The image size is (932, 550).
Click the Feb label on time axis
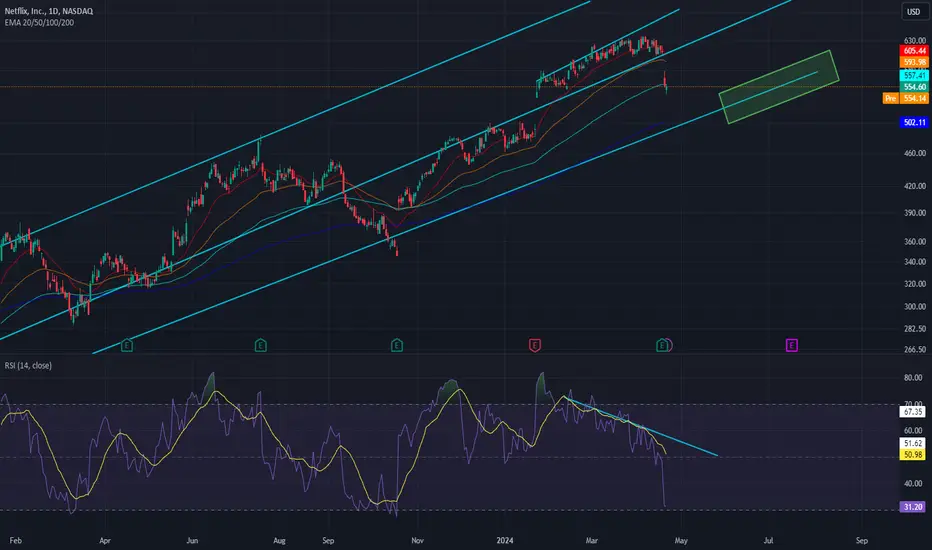(15, 540)
